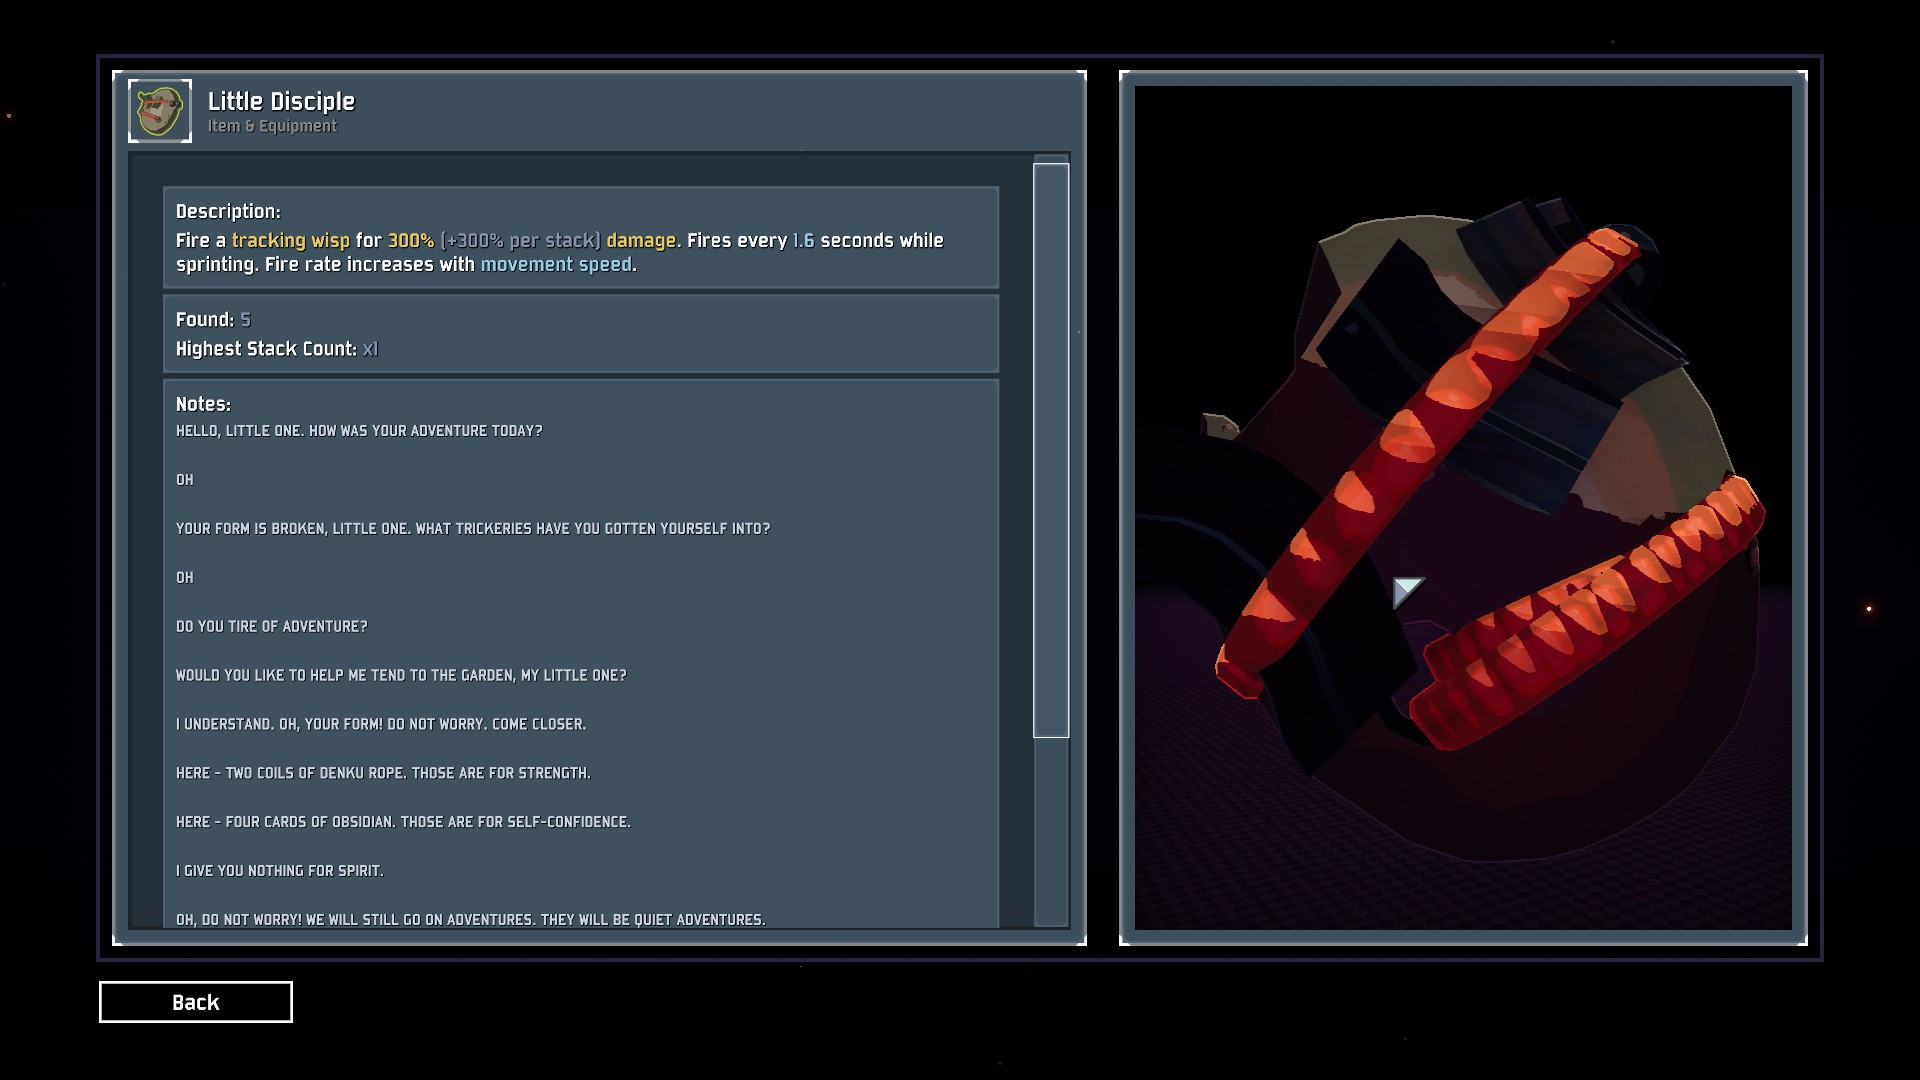Click the "HELLO, LITTLE ONE" note line

[359, 431]
